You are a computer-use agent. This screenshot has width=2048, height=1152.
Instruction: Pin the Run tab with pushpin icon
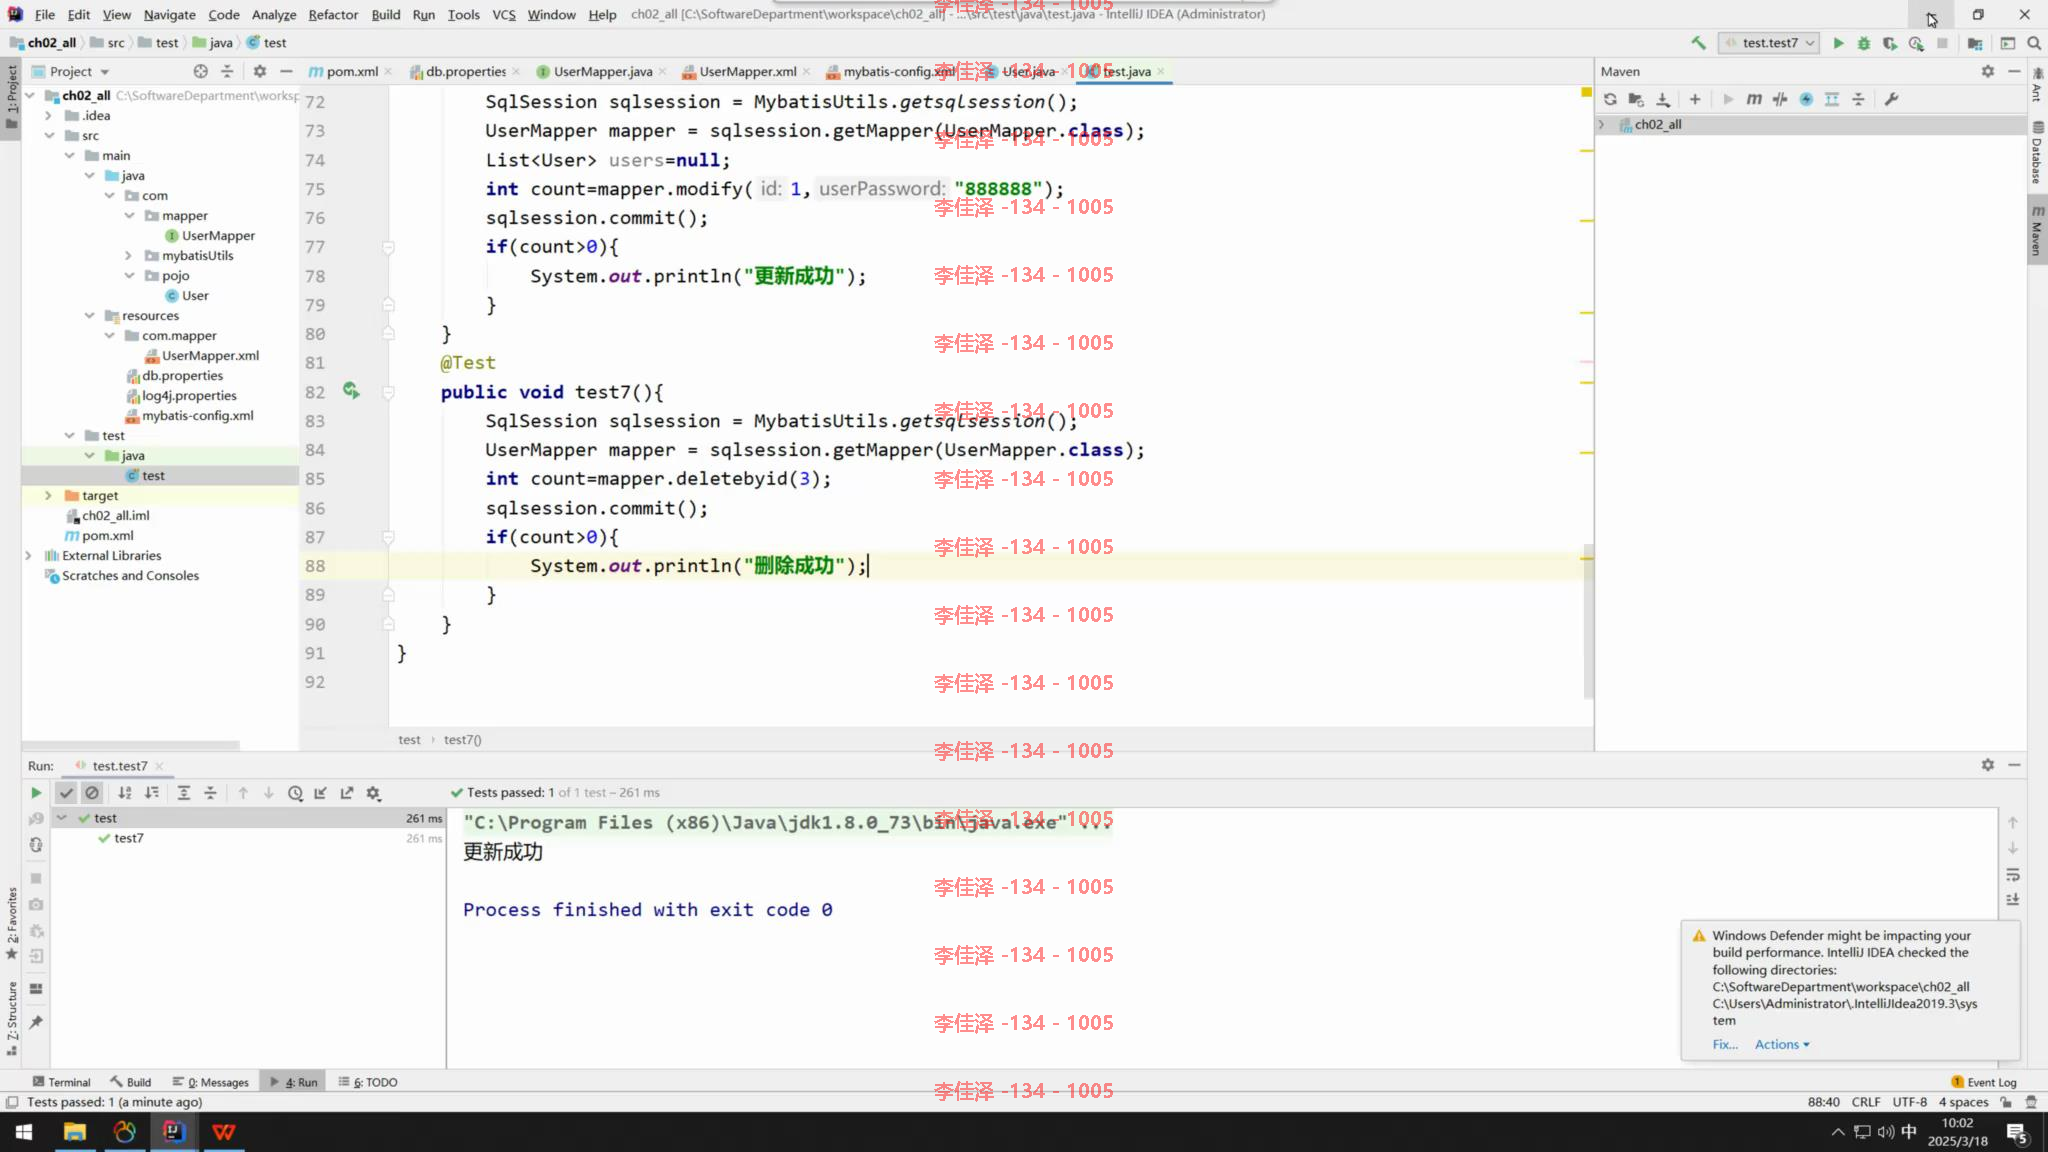coord(36,1022)
